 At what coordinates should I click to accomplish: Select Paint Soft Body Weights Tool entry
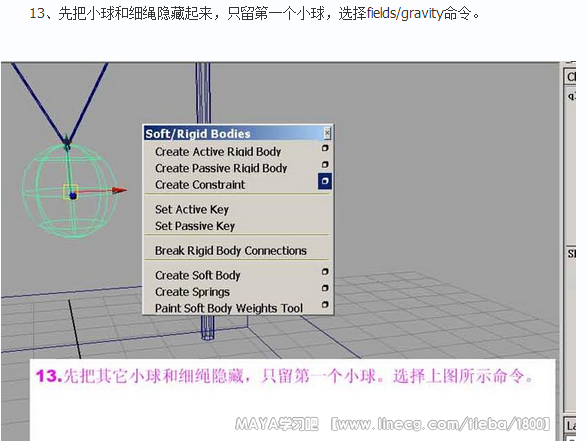click(229, 308)
